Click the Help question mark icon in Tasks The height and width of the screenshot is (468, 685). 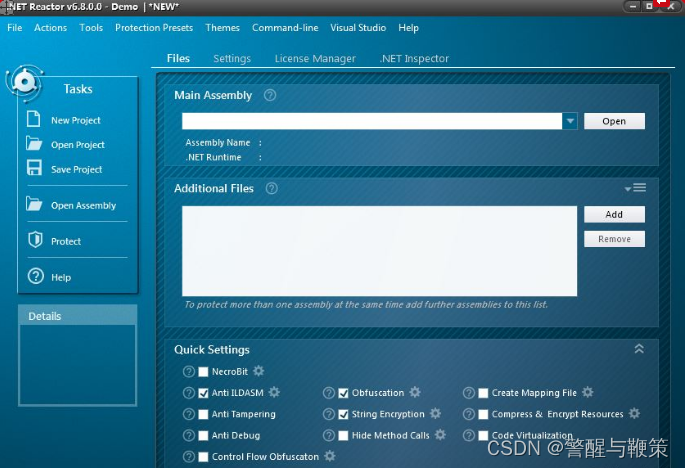click(35, 276)
